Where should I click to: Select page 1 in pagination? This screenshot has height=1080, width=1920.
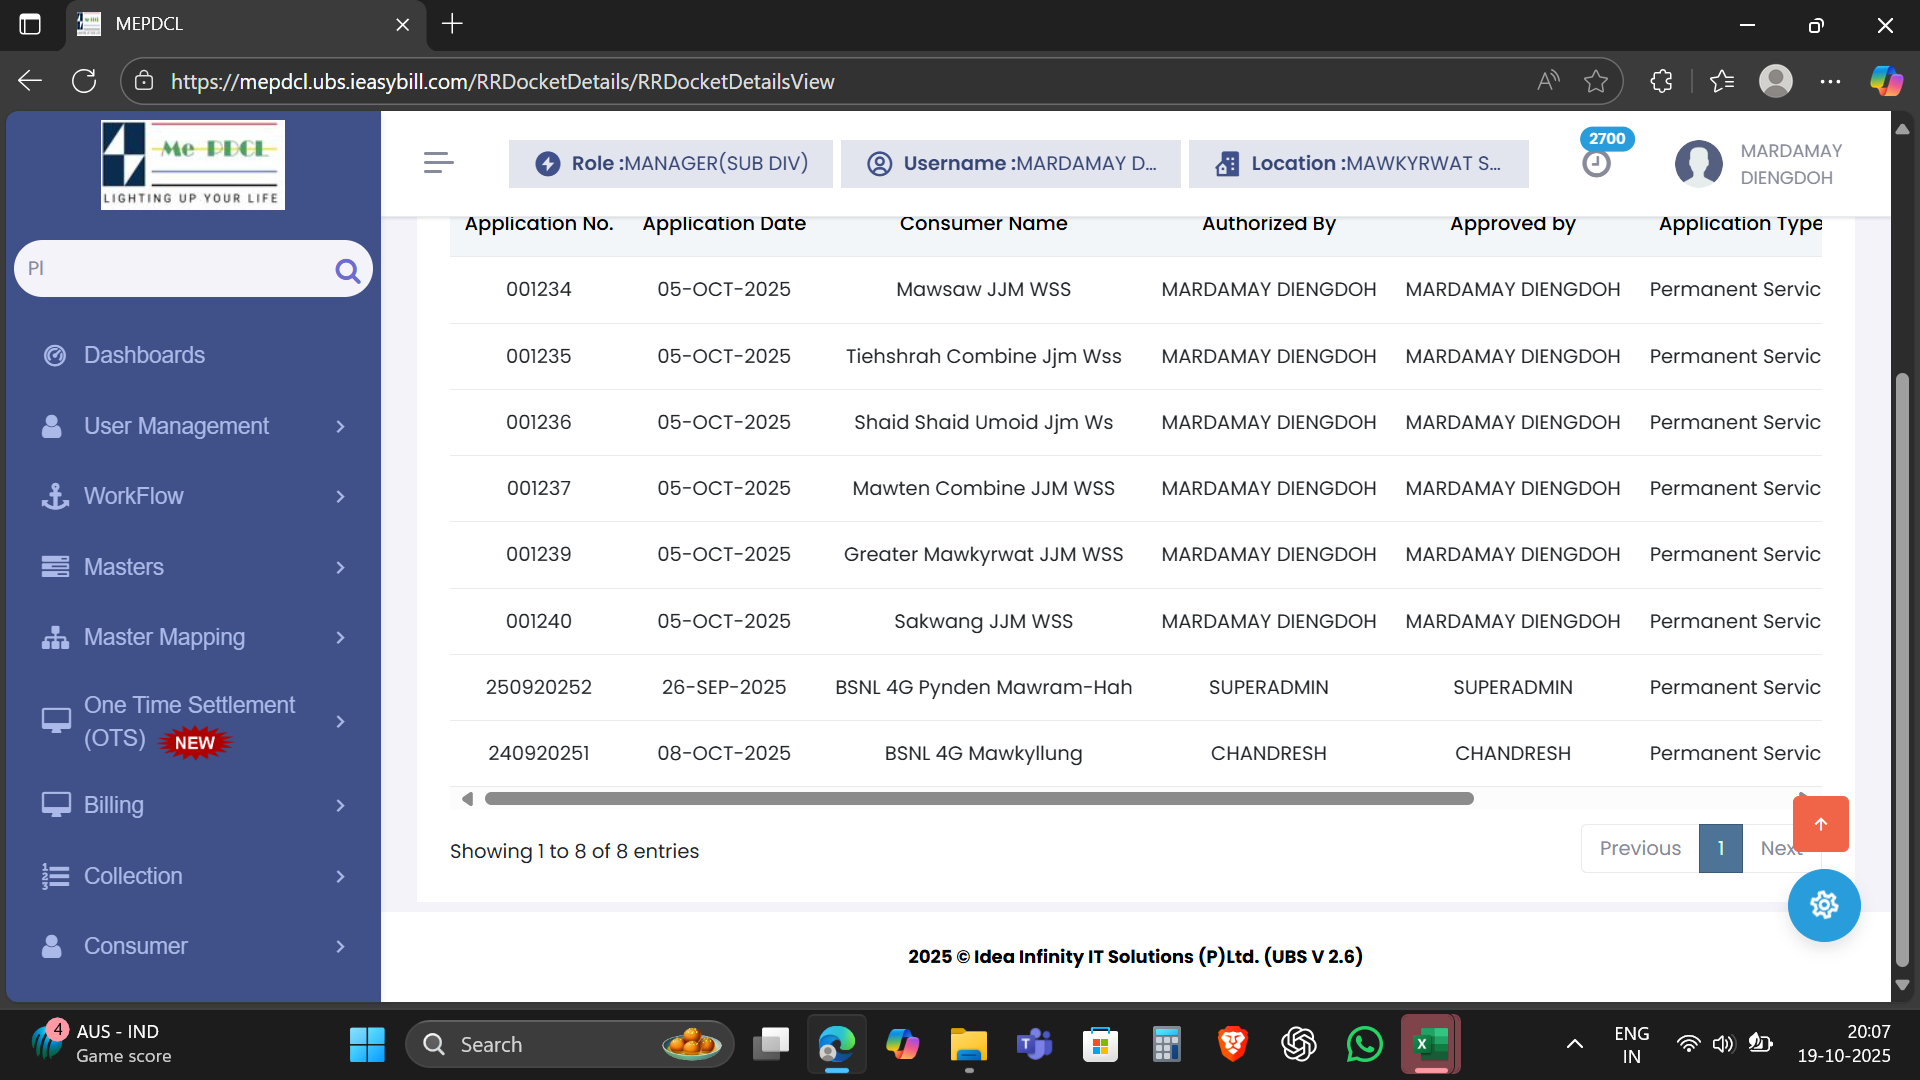click(1720, 848)
